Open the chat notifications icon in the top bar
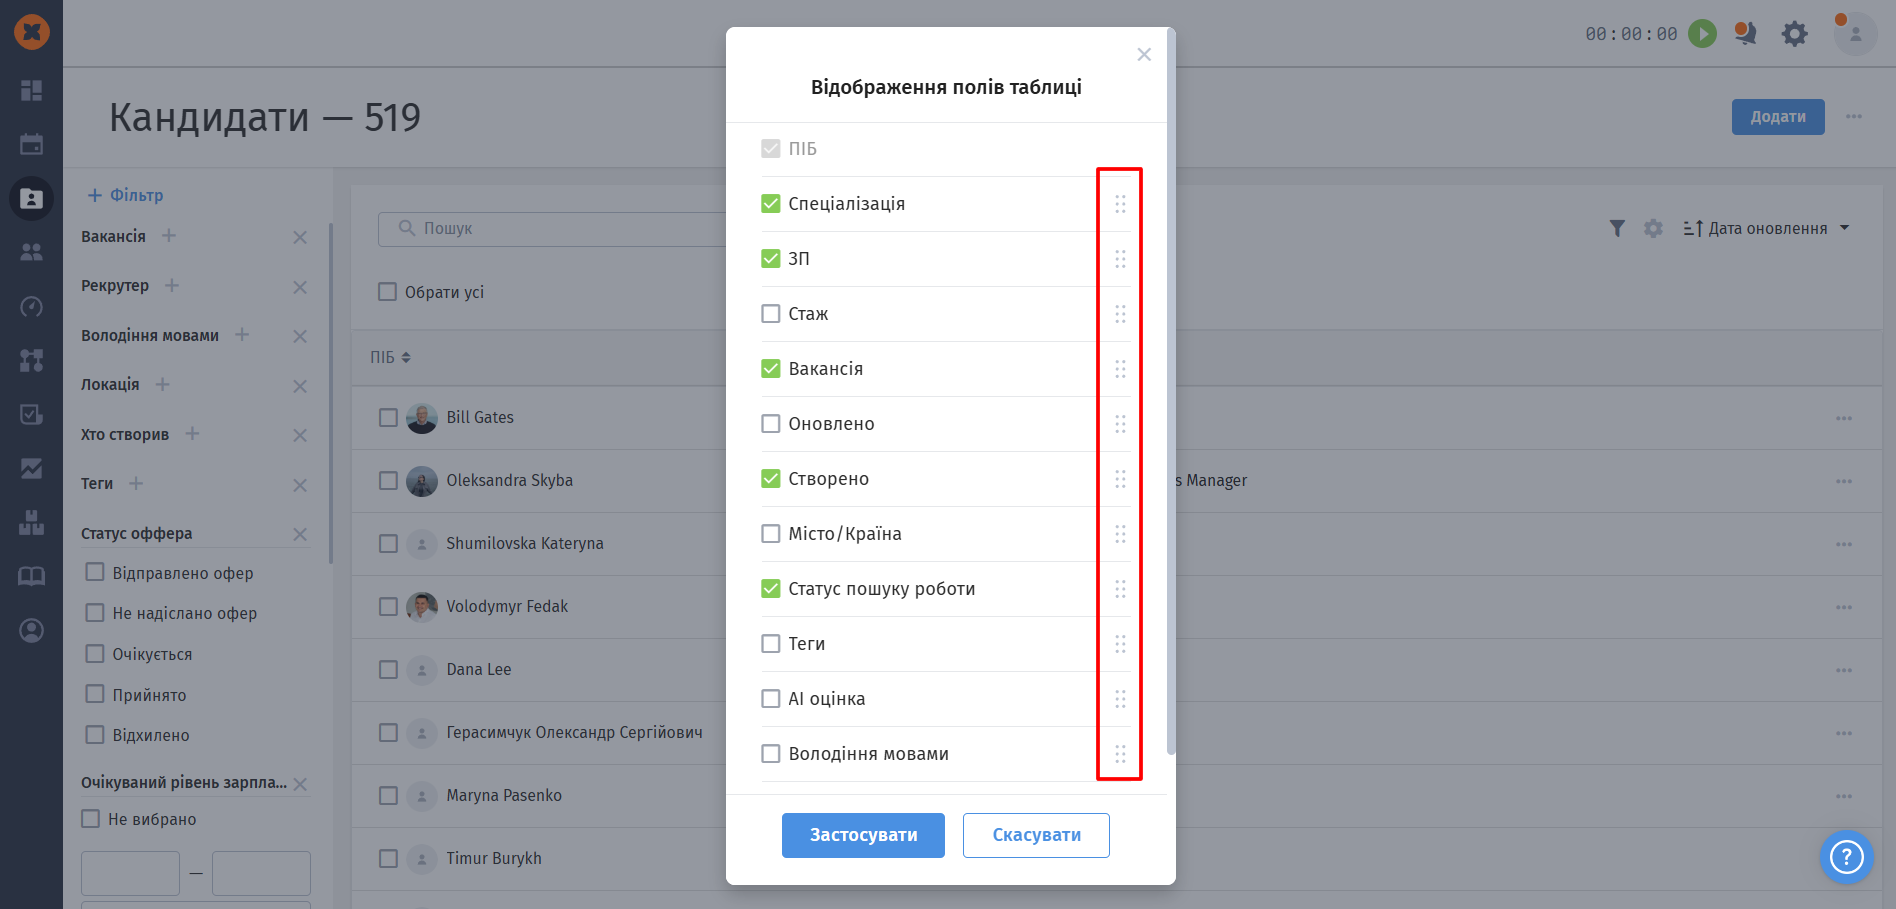 click(1746, 33)
